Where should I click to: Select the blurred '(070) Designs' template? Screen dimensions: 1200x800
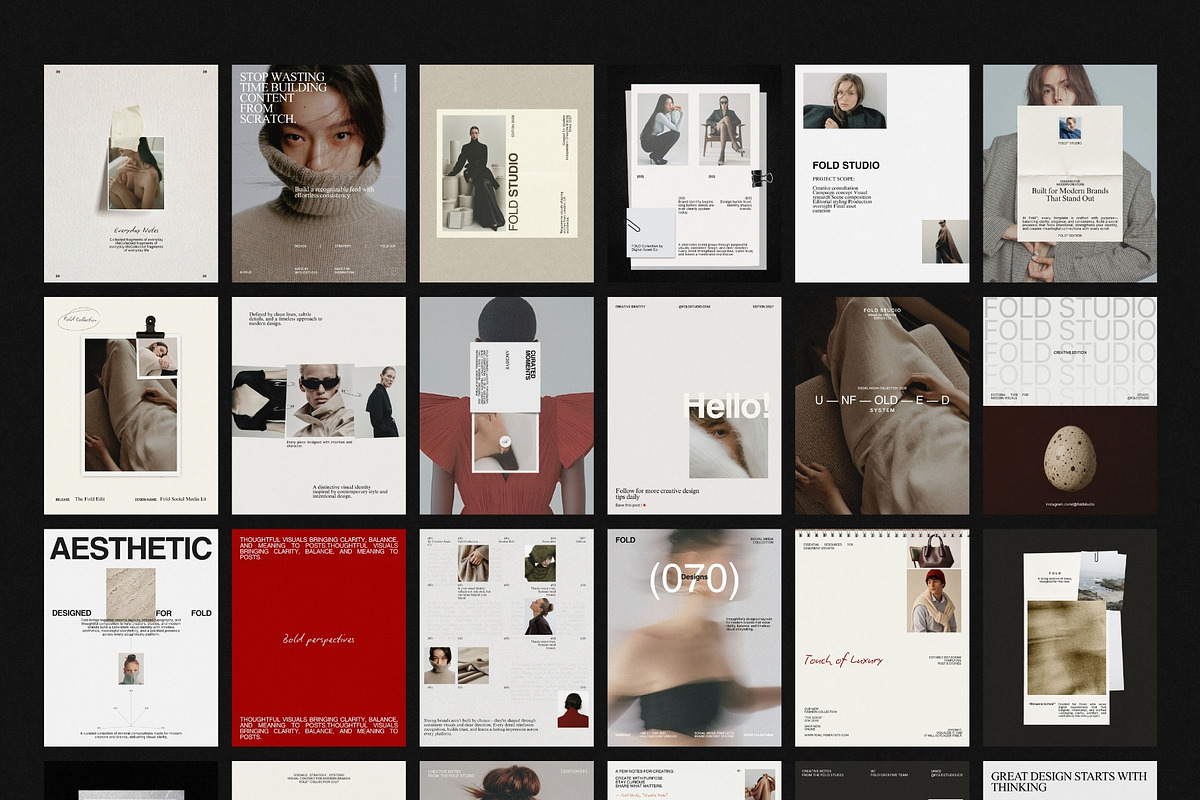click(x=694, y=637)
